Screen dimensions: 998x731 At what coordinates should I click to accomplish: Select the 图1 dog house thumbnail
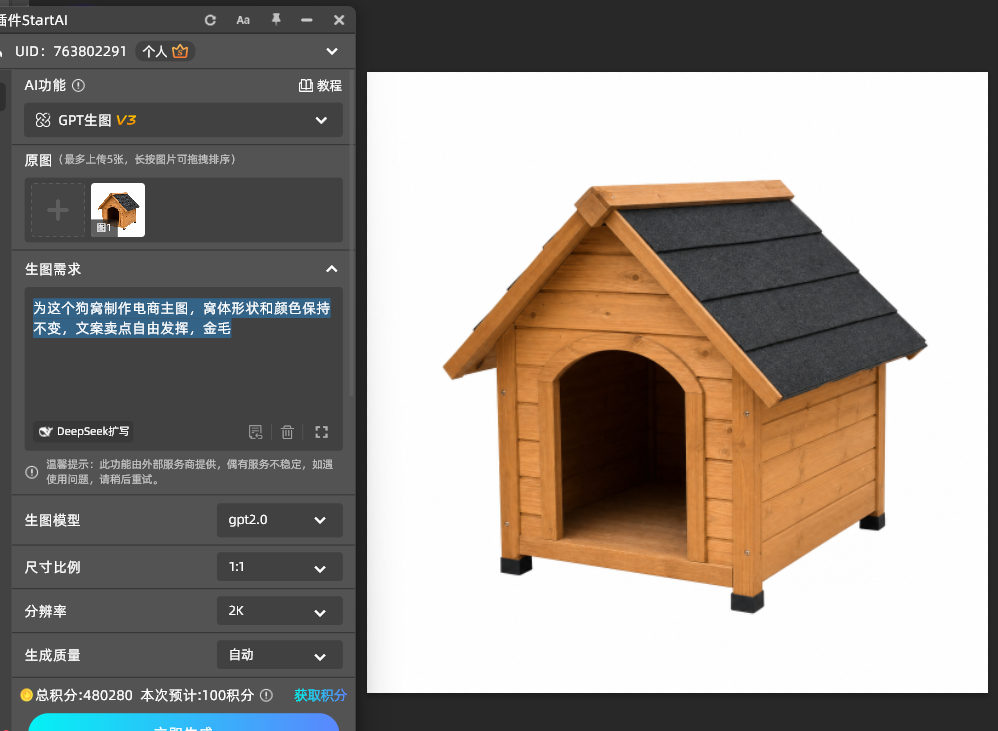118,210
